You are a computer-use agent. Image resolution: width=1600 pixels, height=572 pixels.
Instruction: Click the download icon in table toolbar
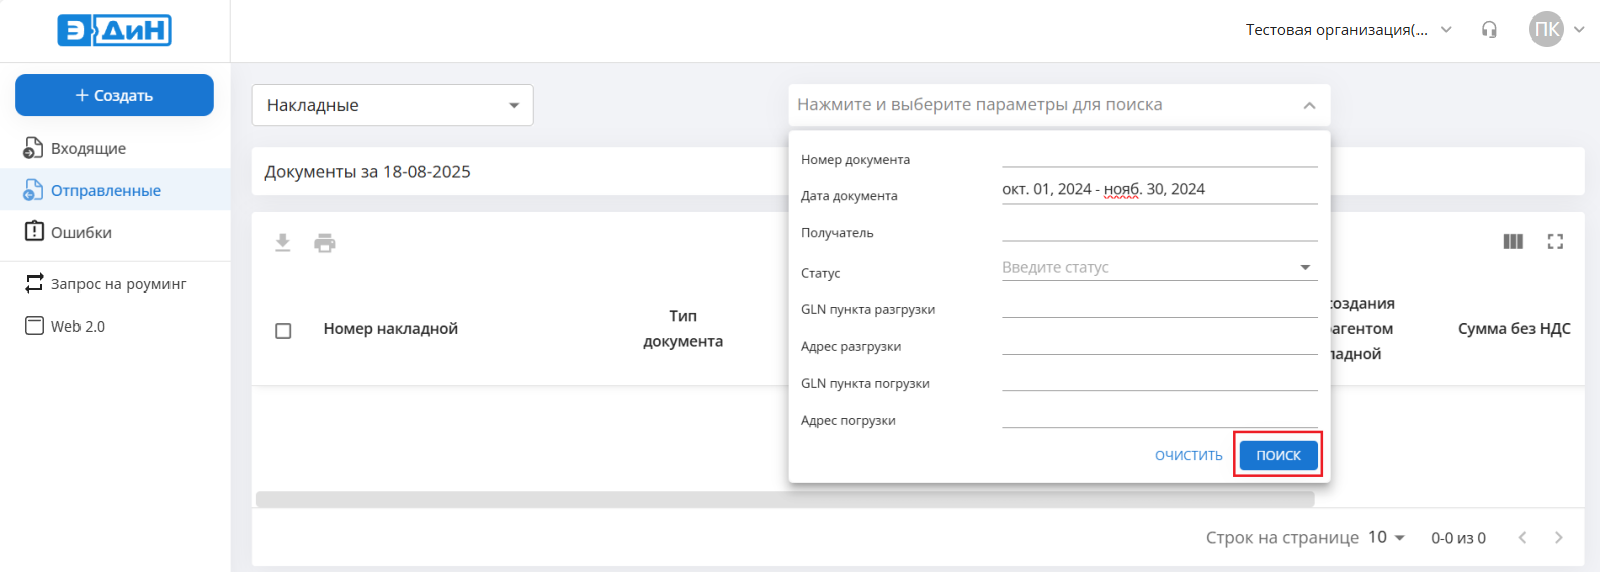pyautogui.click(x=283, y=243)
